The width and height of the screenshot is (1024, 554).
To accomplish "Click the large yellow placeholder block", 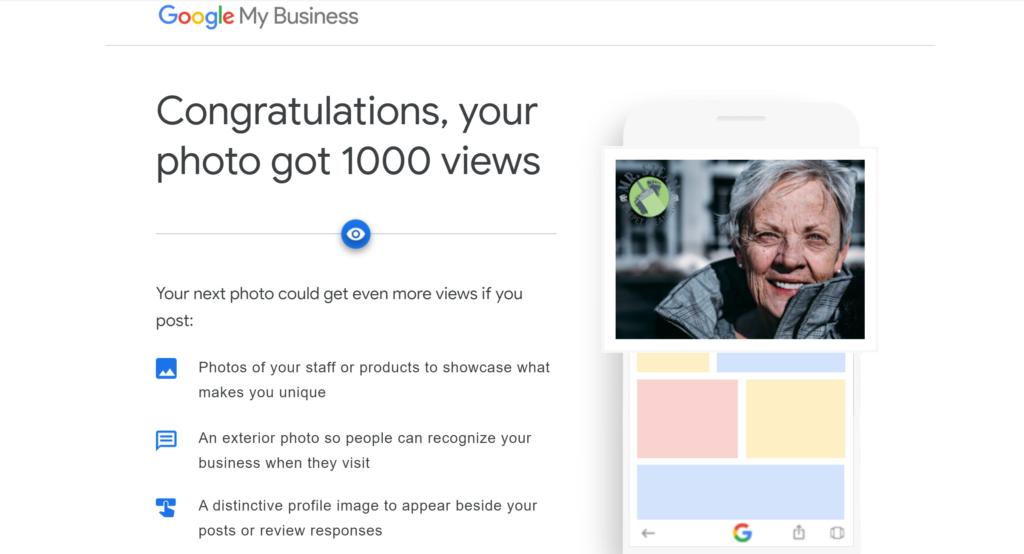I will pos(795,419).
